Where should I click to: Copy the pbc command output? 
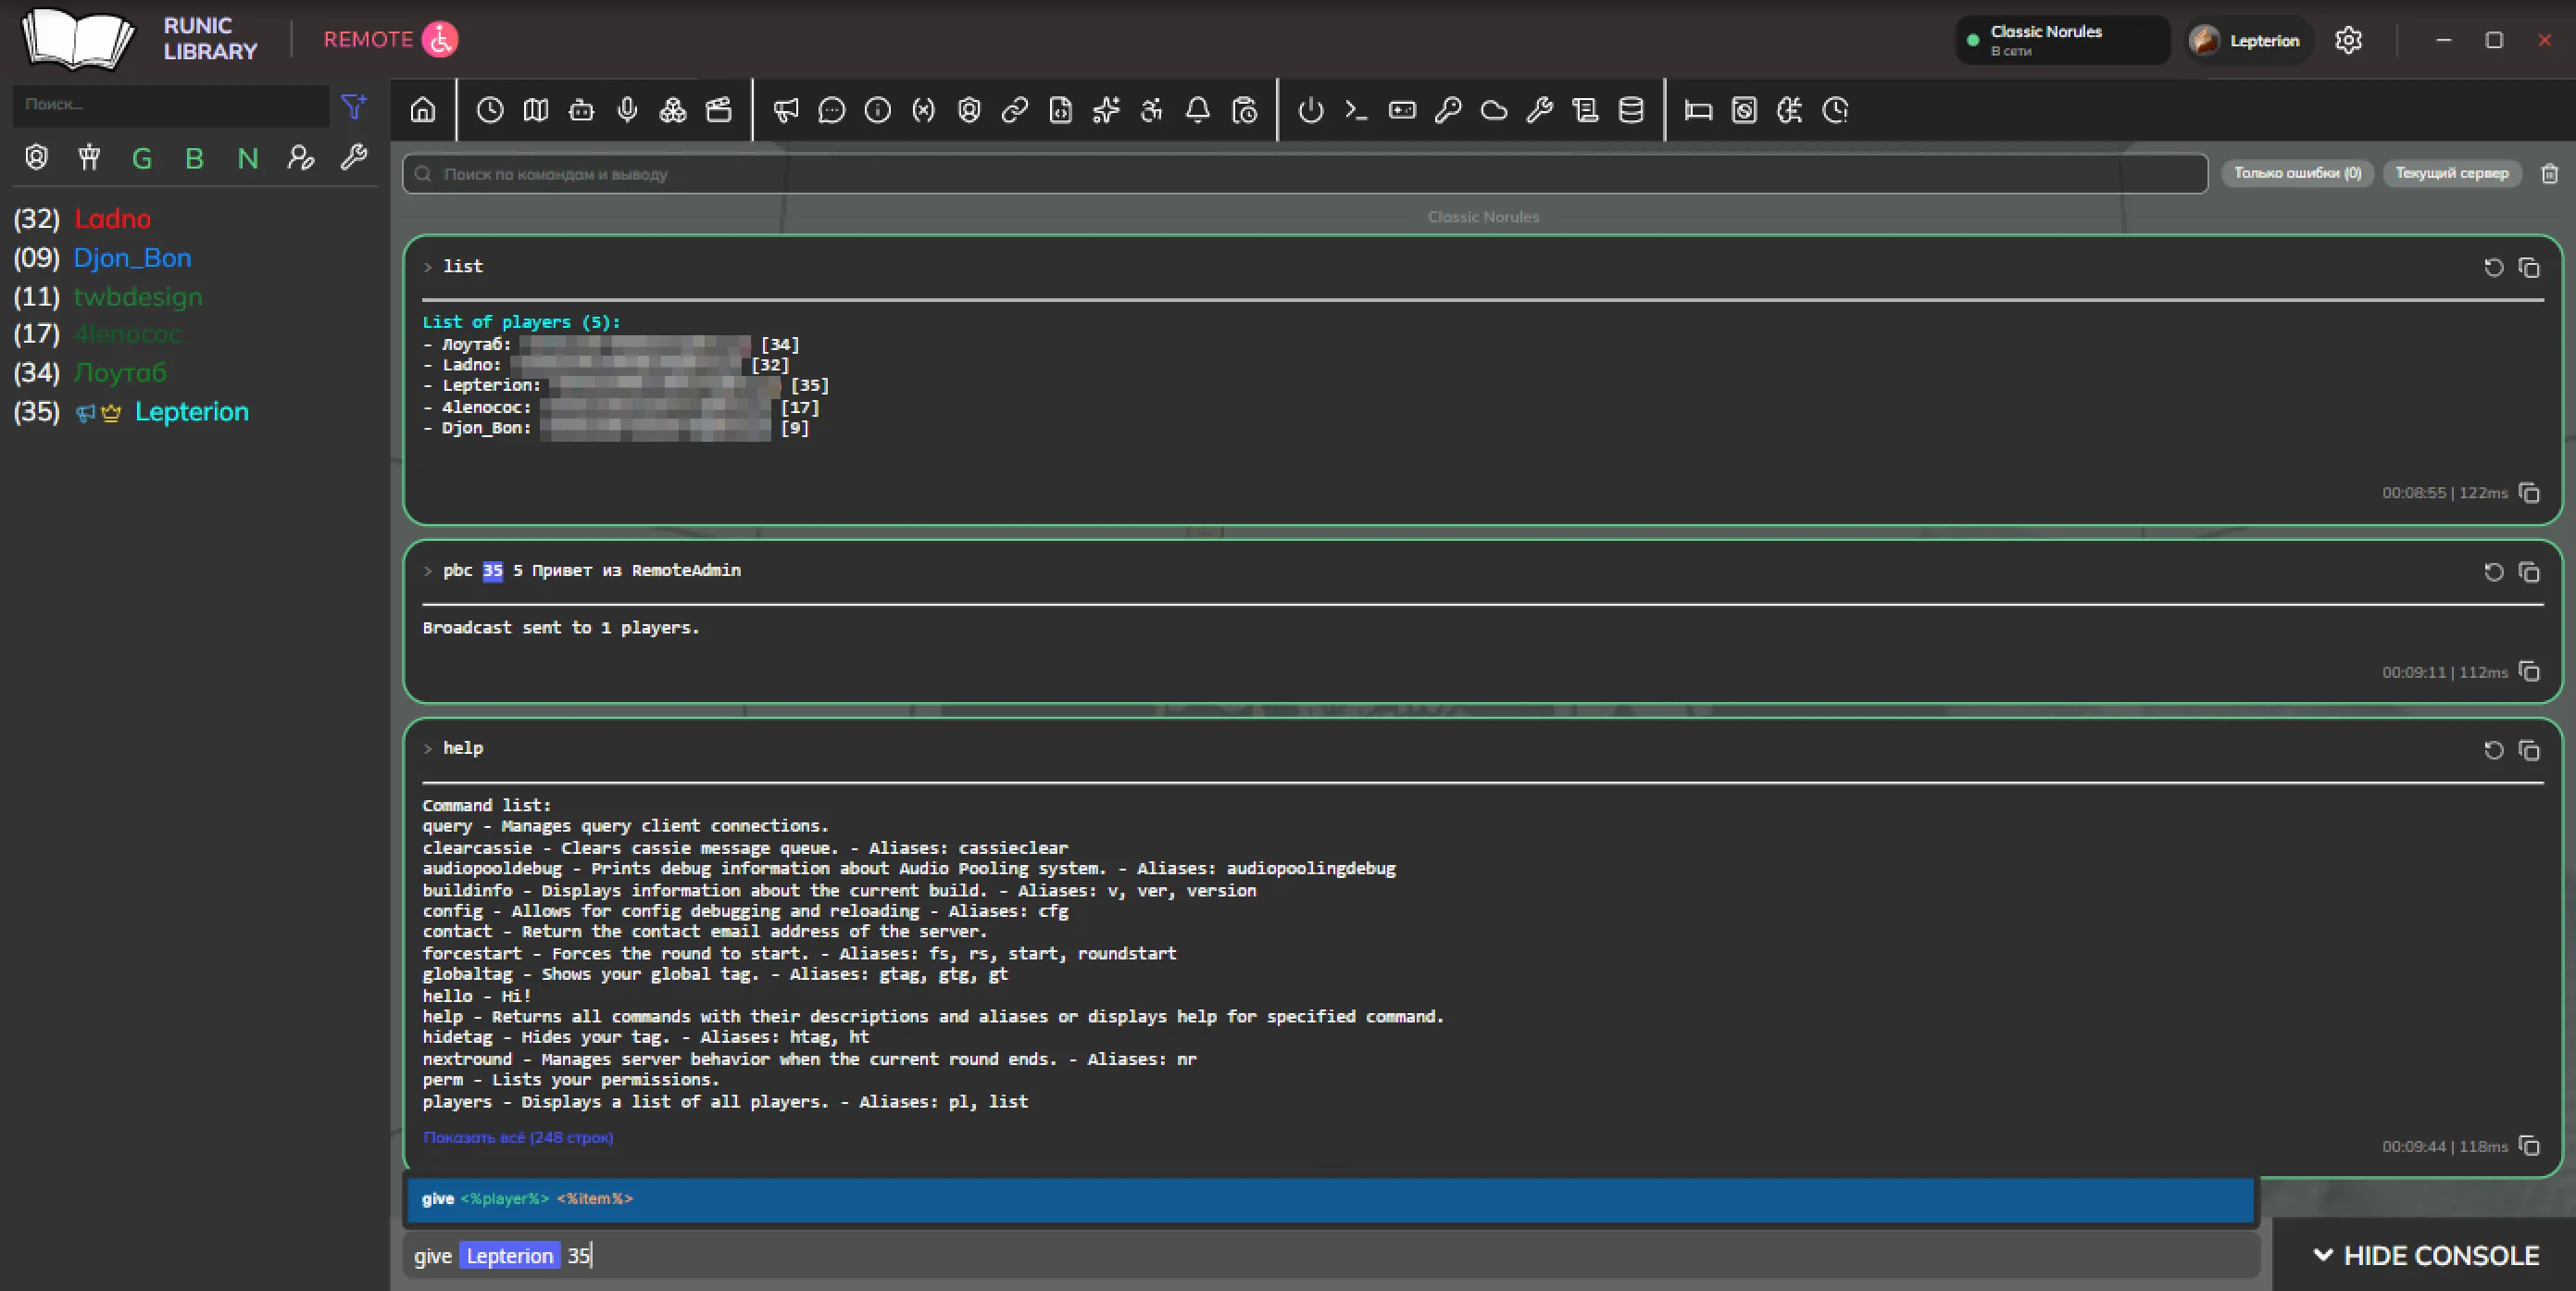[x=2529, y=672]
